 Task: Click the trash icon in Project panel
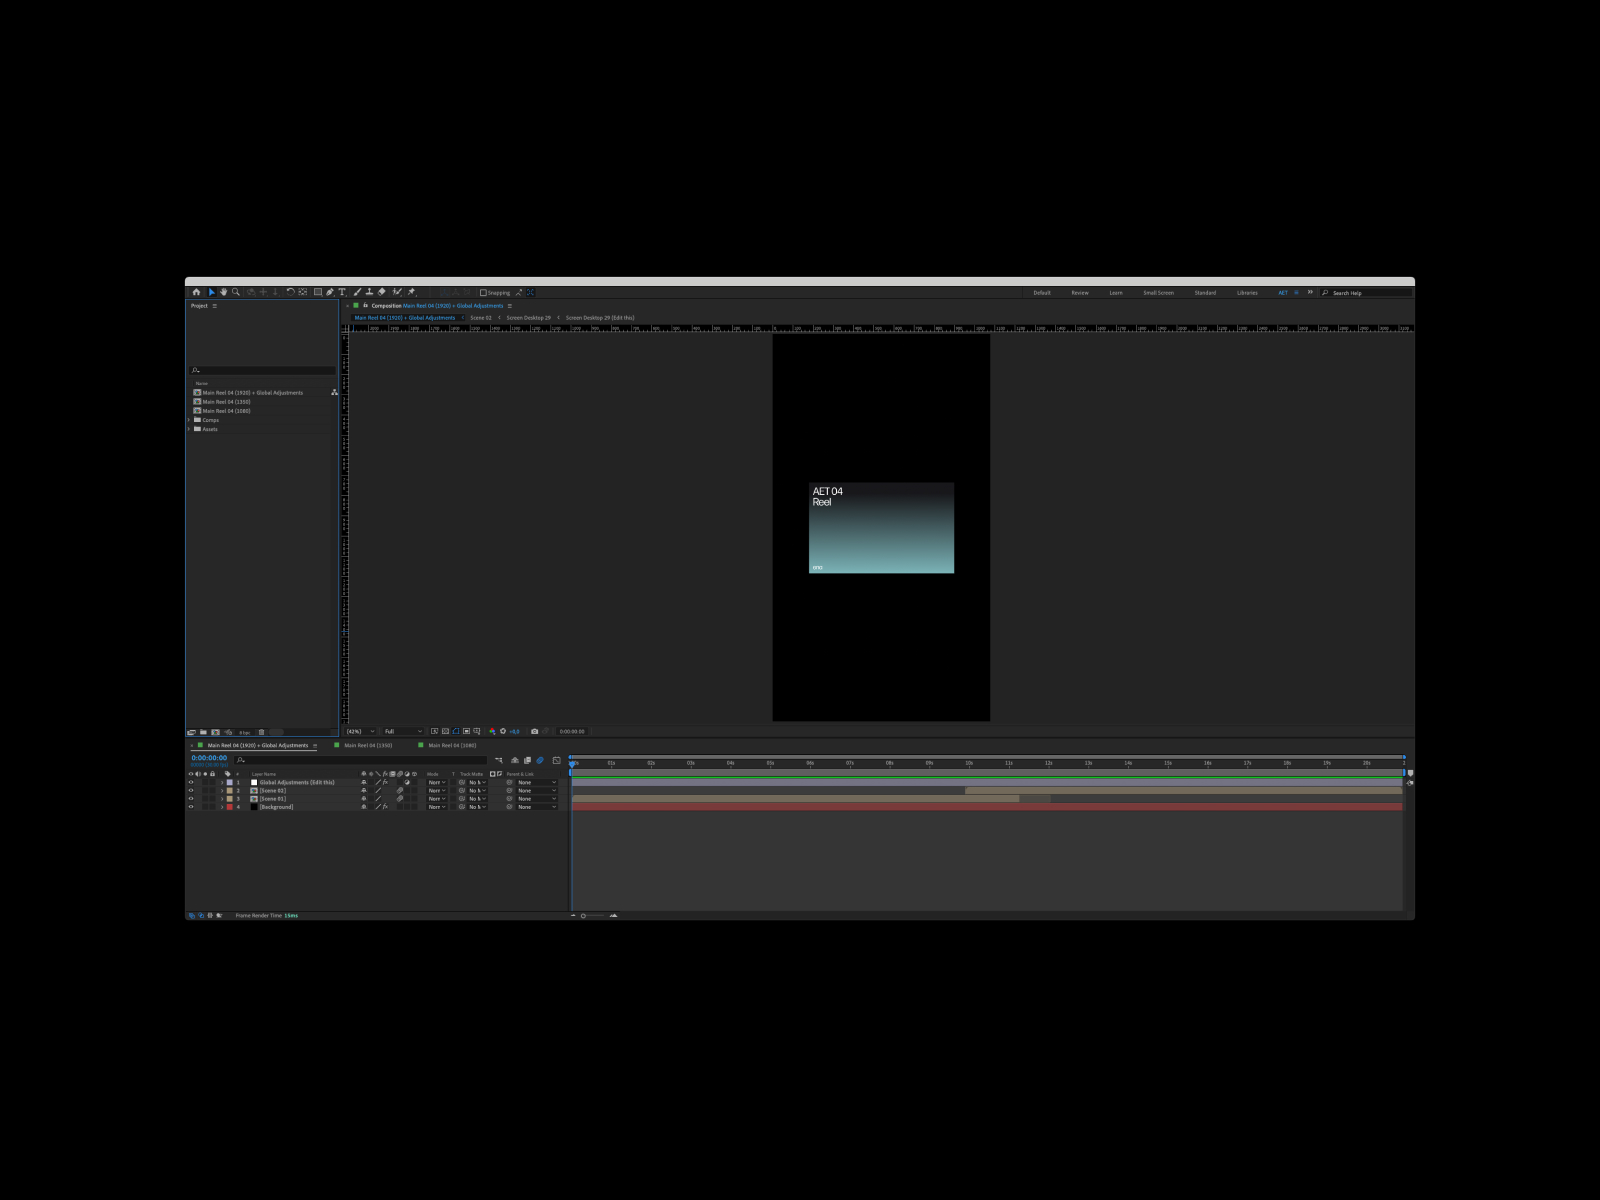click(x=262, y=732)
